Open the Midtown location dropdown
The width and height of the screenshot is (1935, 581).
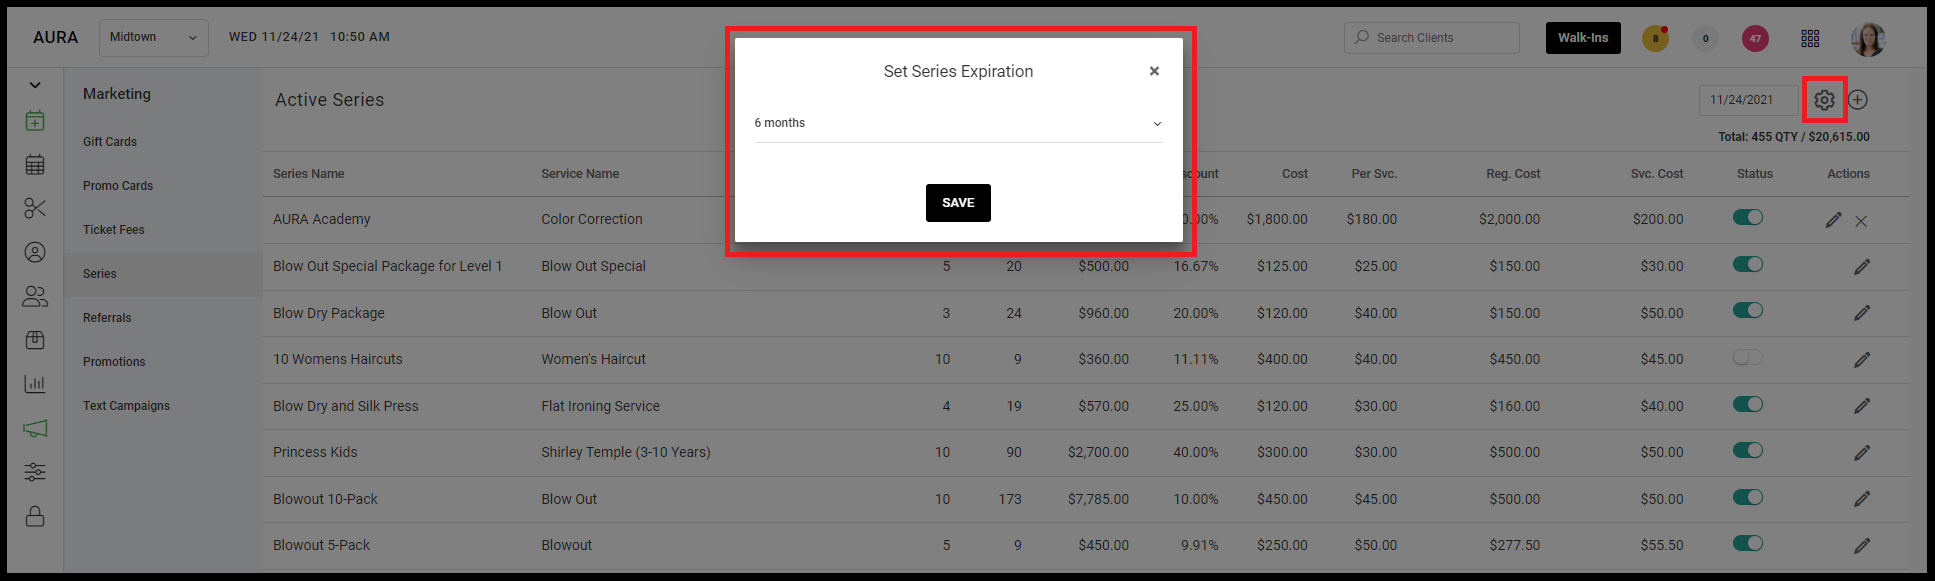(154, 37)
